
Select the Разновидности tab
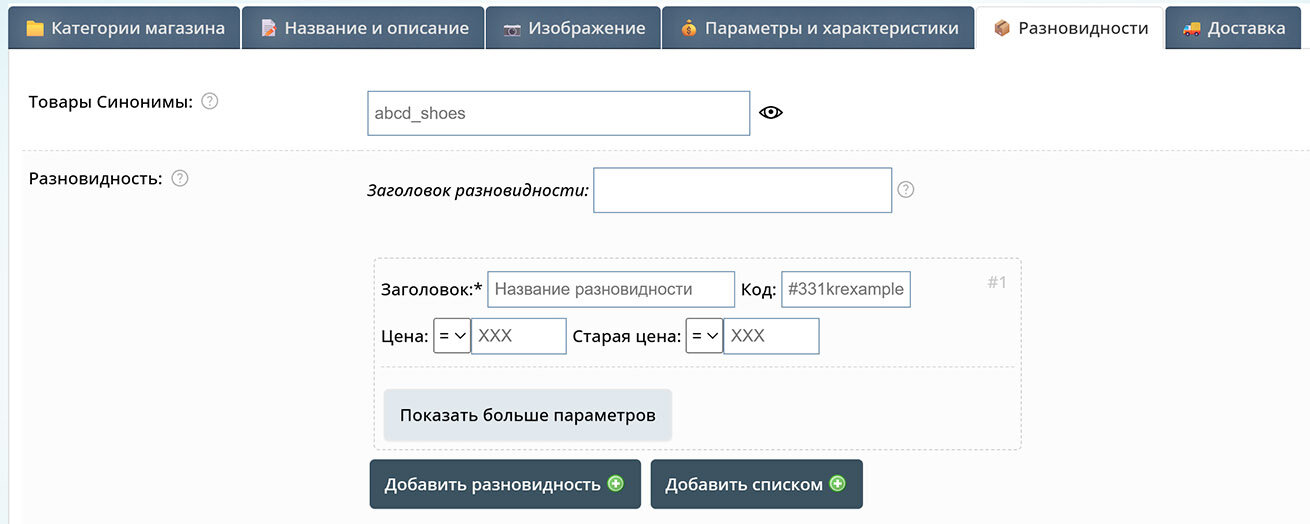1070,28
